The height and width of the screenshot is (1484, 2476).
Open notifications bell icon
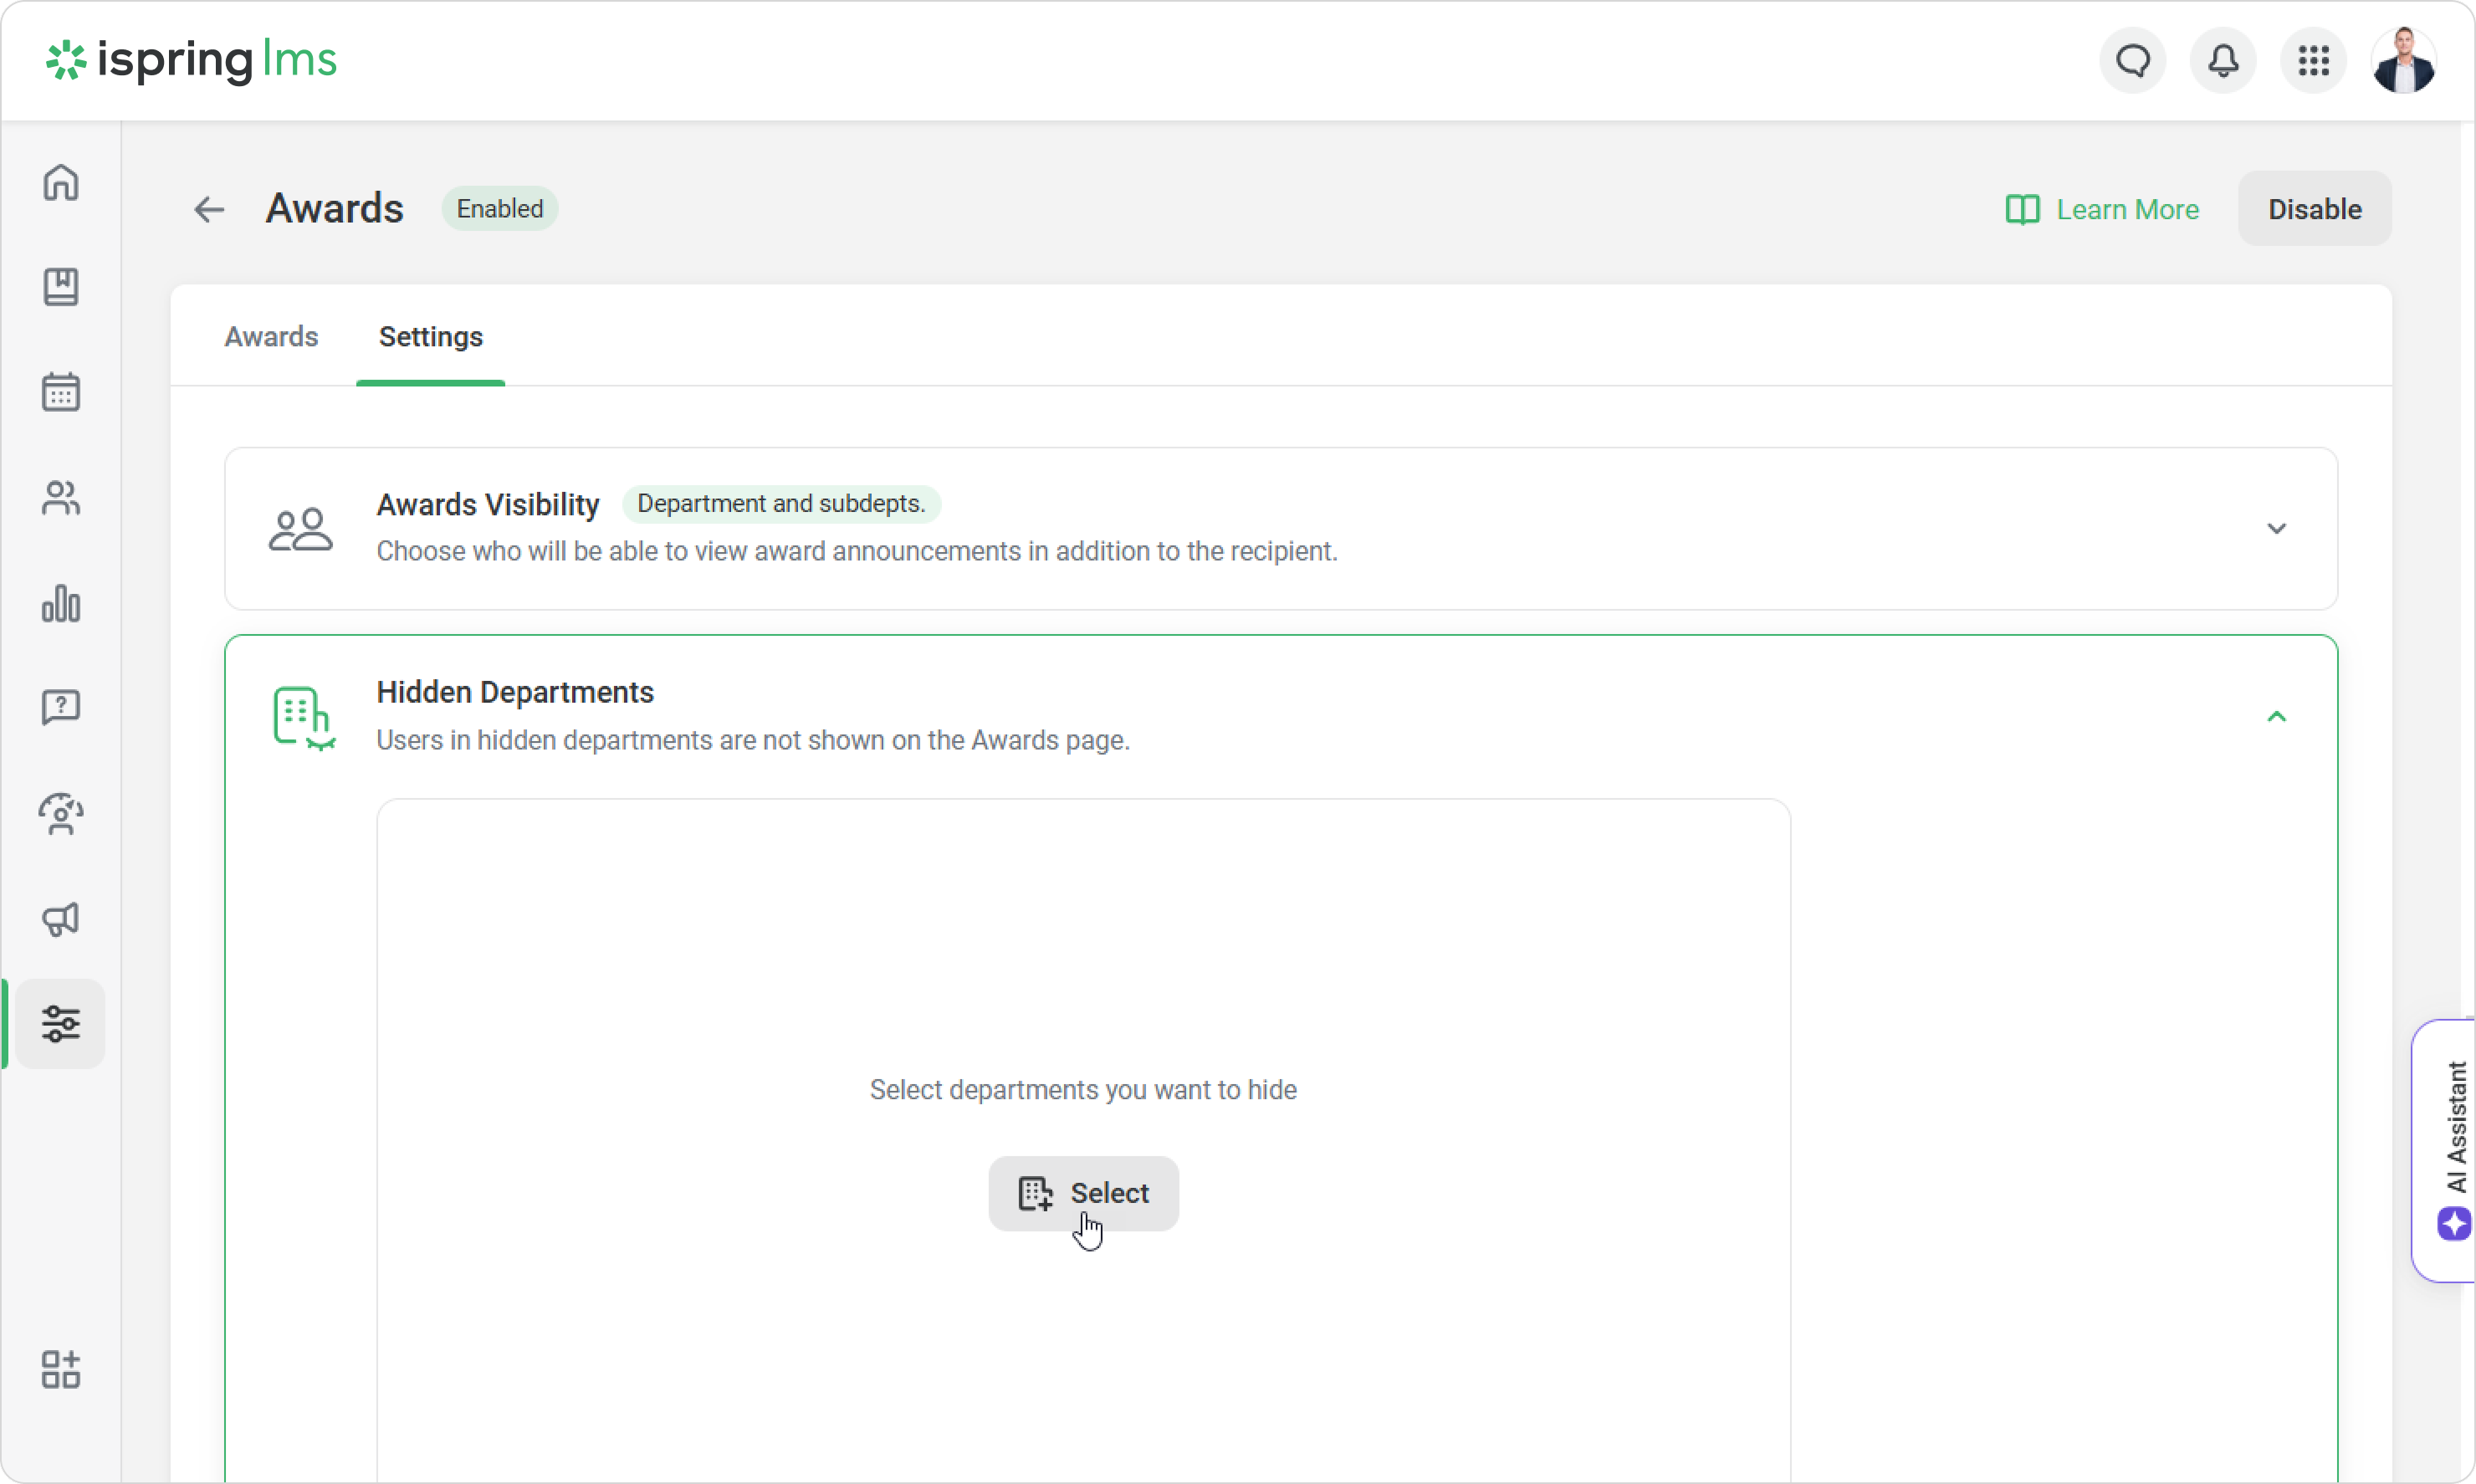pos(2222,61)
